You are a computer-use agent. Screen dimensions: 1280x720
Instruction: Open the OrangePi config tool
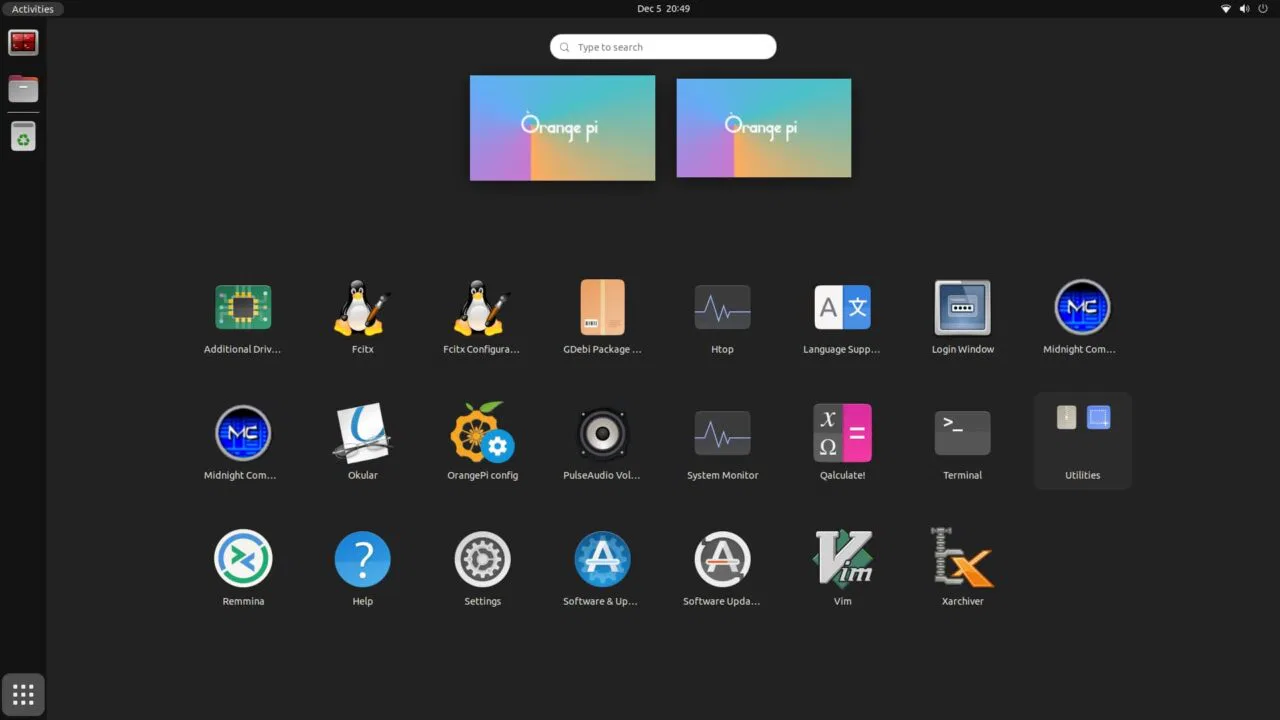coord(482,433)
